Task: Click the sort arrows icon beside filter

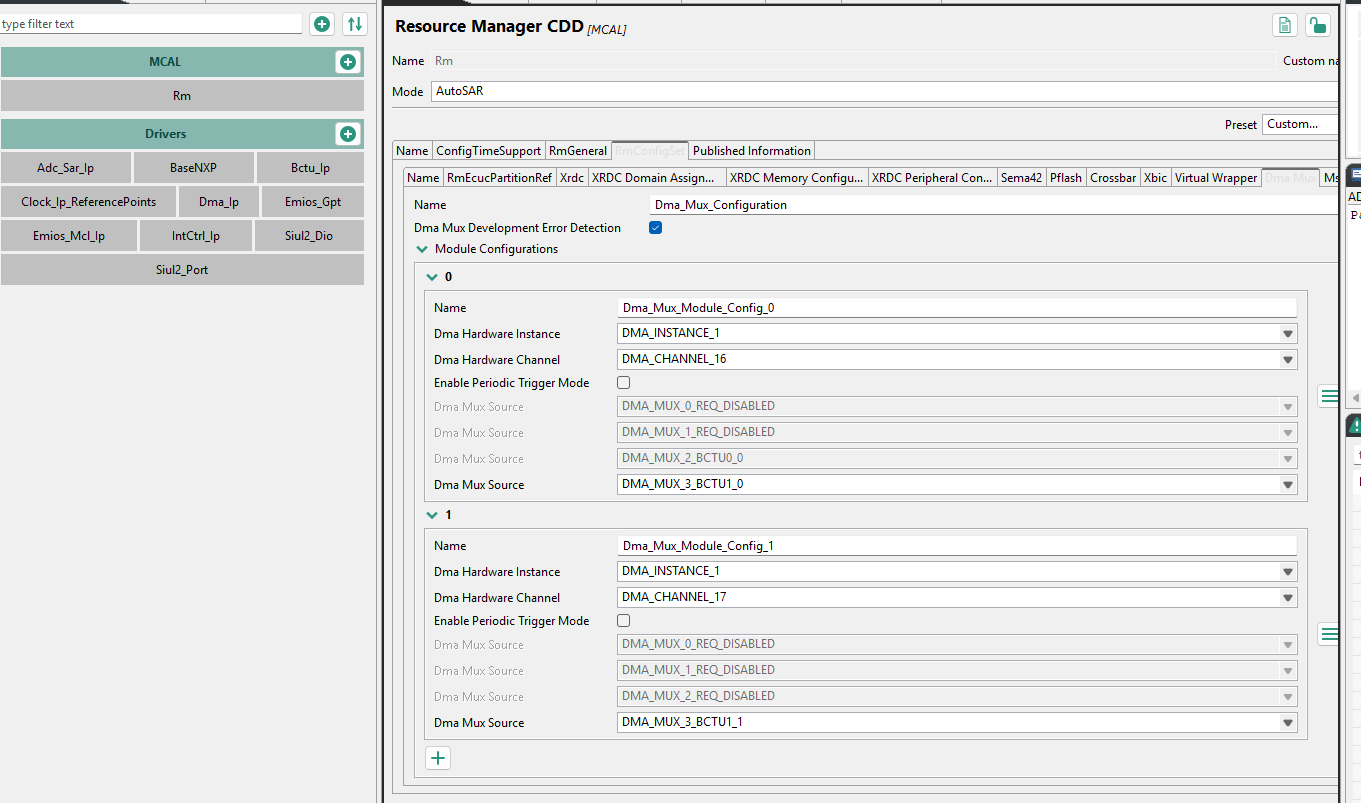Action: (x=354, y=24)
